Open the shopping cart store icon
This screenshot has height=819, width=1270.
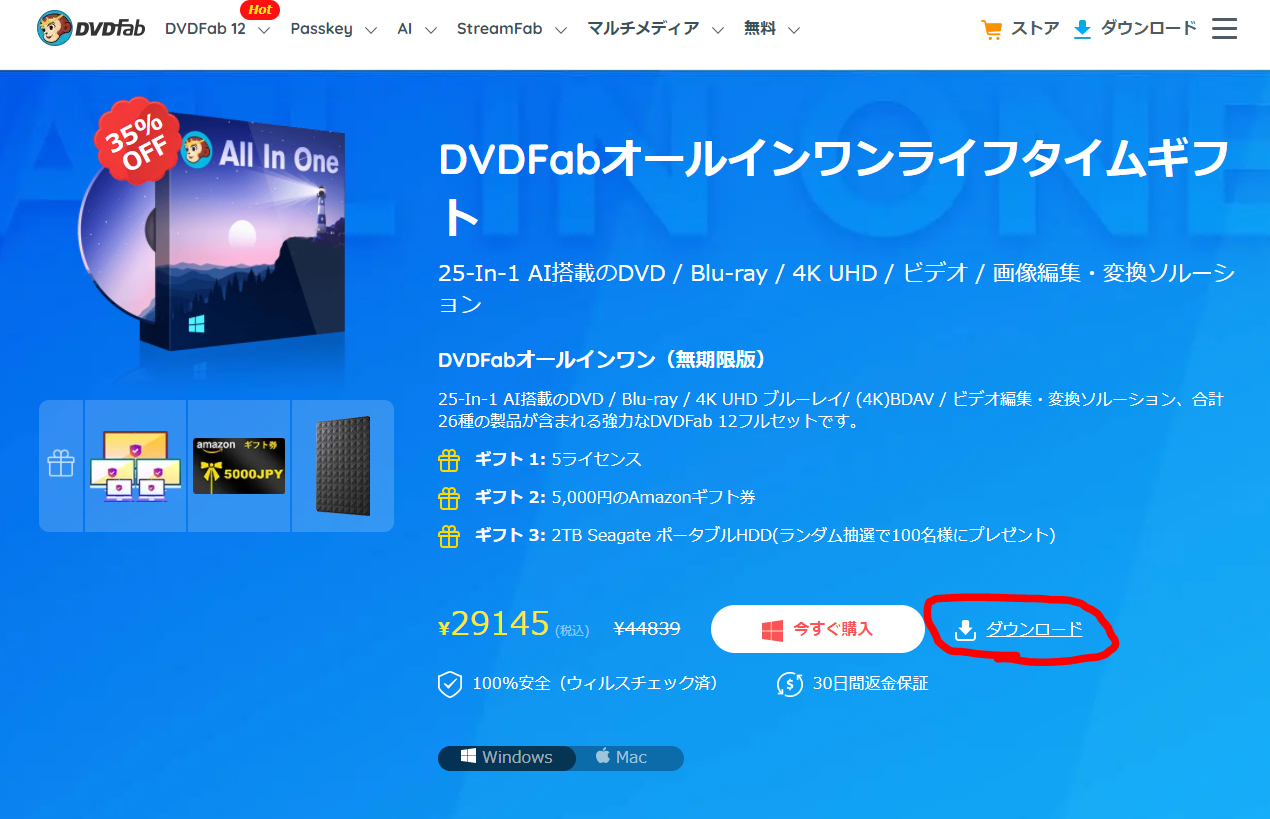coord(991,30)
